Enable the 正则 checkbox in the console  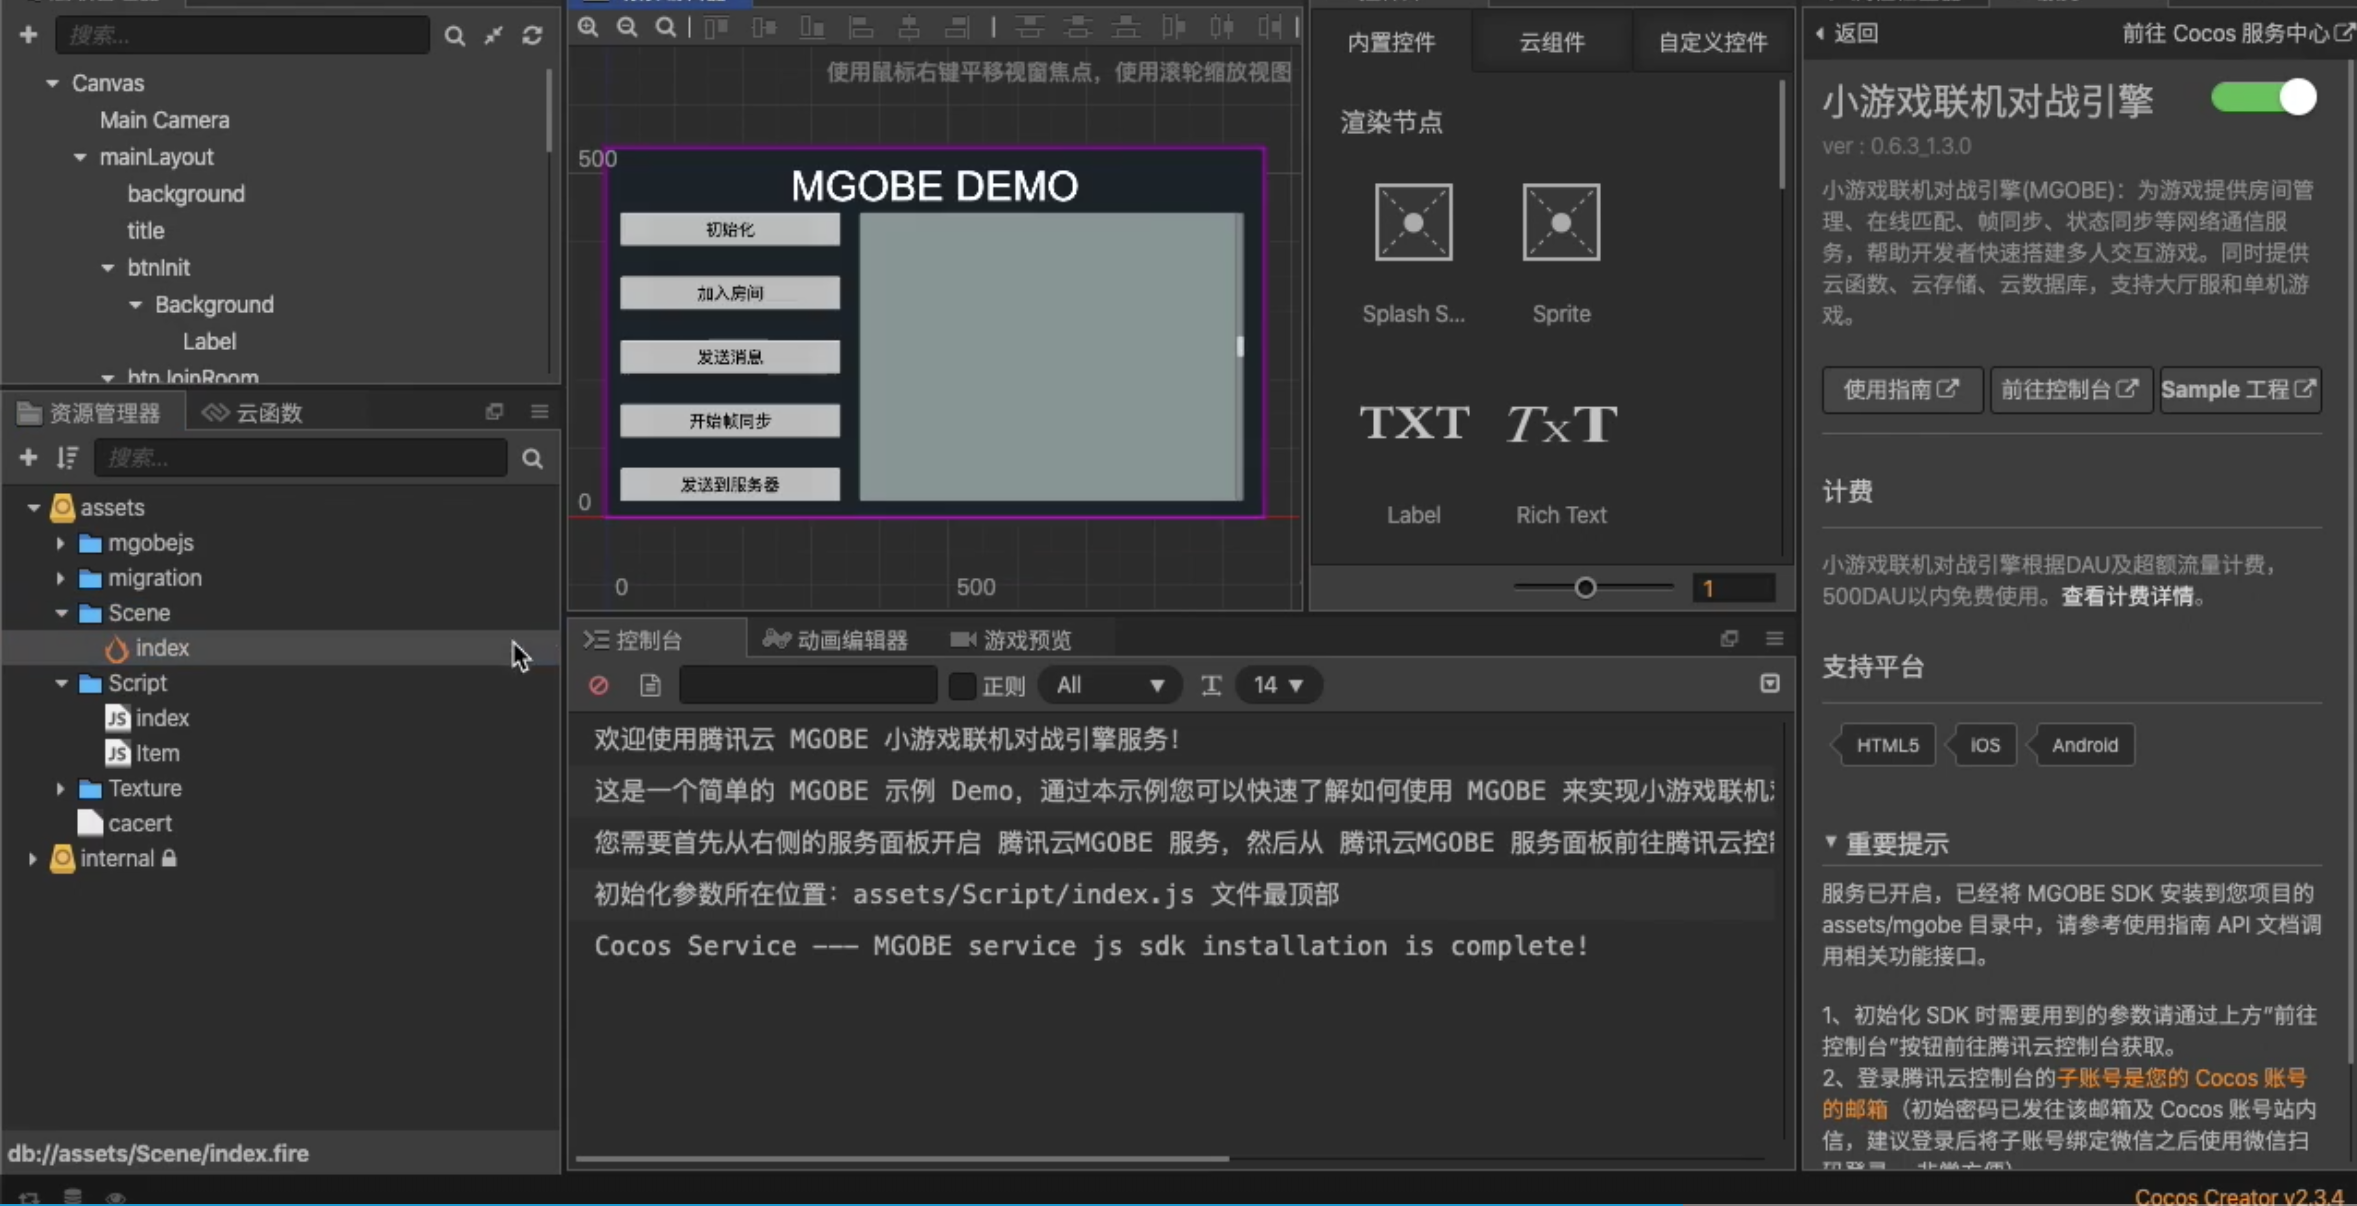[x=961, y=685]
